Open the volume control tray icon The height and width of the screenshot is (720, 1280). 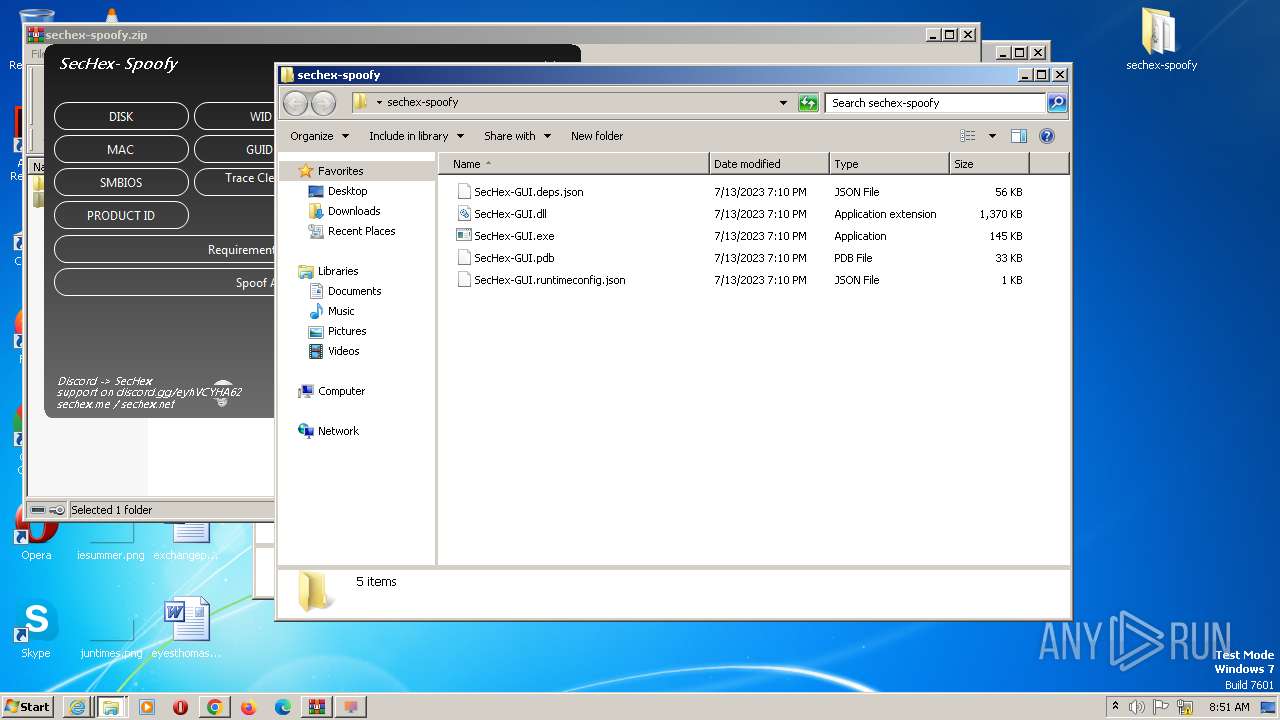[x=1137, y=707]
